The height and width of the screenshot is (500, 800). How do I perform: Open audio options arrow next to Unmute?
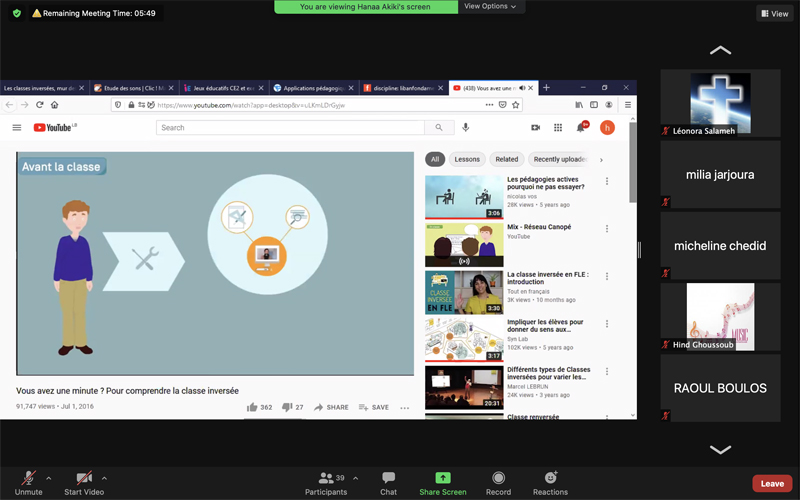[x=48, y=479]
